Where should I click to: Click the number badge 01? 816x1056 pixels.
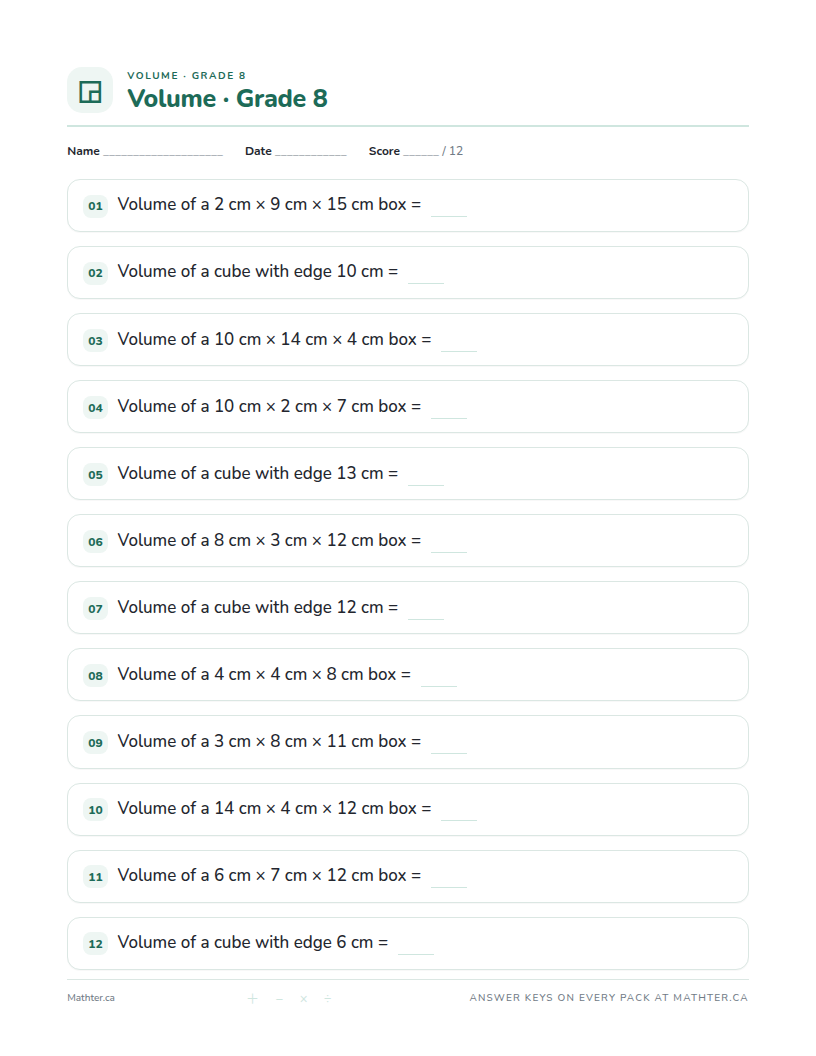pyautogui.click(x=96, y=206)
